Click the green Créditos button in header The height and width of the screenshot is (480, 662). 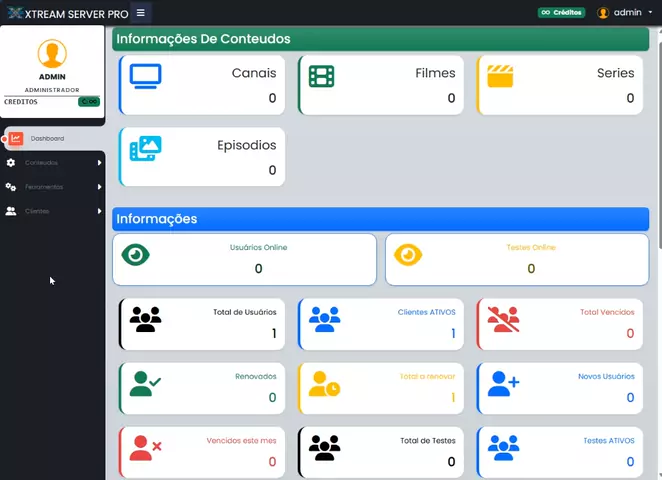point(561,13)
